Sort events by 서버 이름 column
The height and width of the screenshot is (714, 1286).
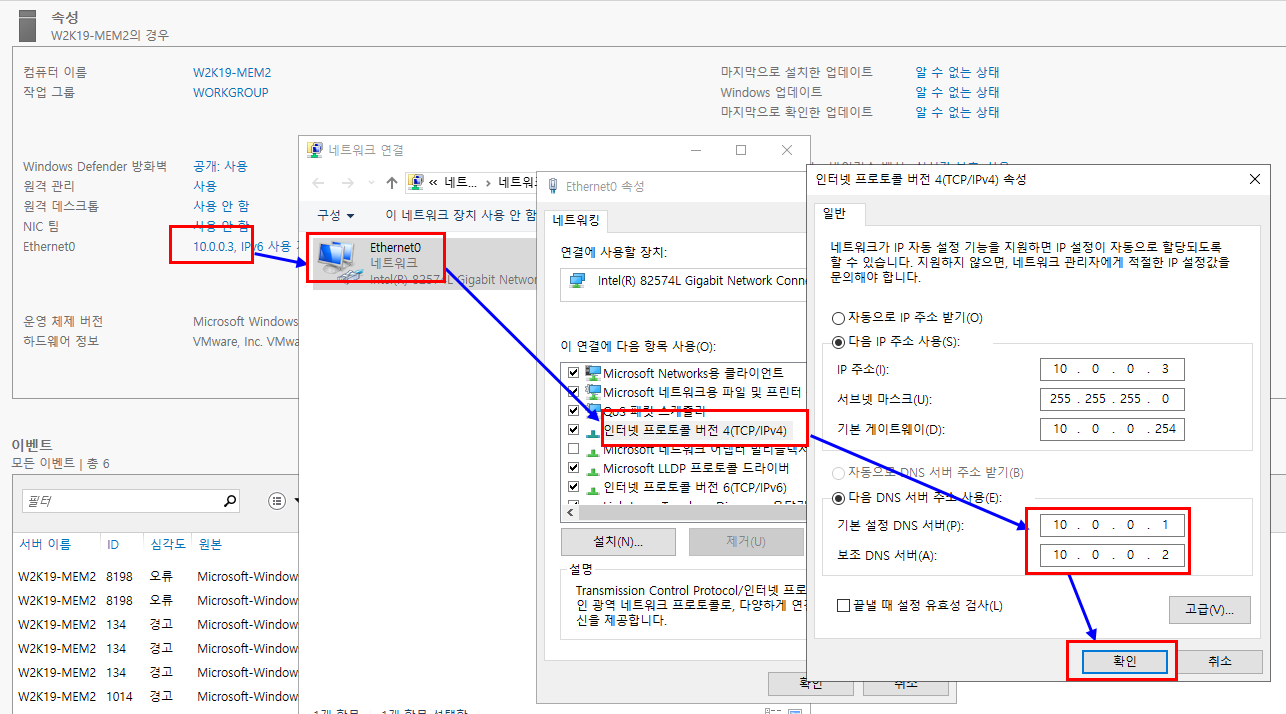click(x=45, y=544)
